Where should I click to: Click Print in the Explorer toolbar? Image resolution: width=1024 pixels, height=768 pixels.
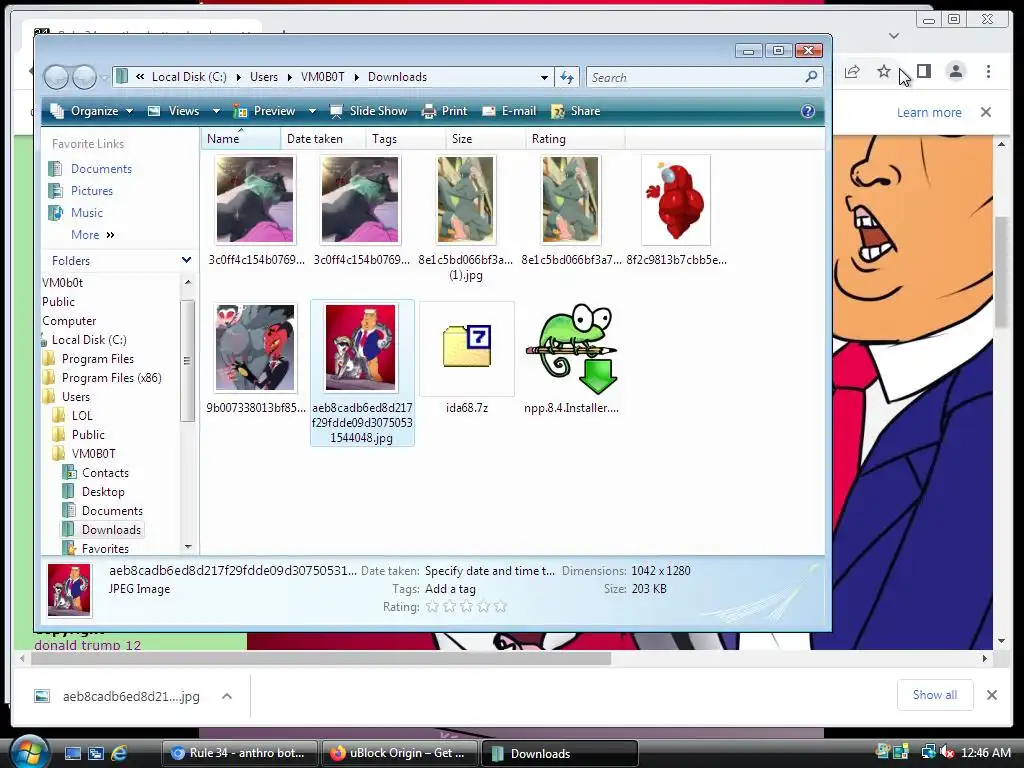click(445, 111)
